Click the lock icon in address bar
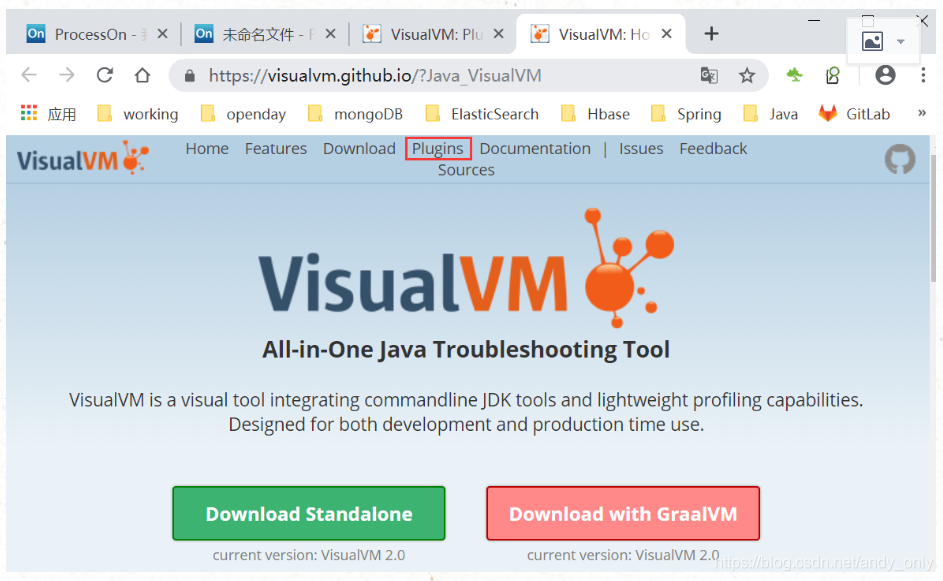This screenshot has width=943, height=581. pos(189,76)
